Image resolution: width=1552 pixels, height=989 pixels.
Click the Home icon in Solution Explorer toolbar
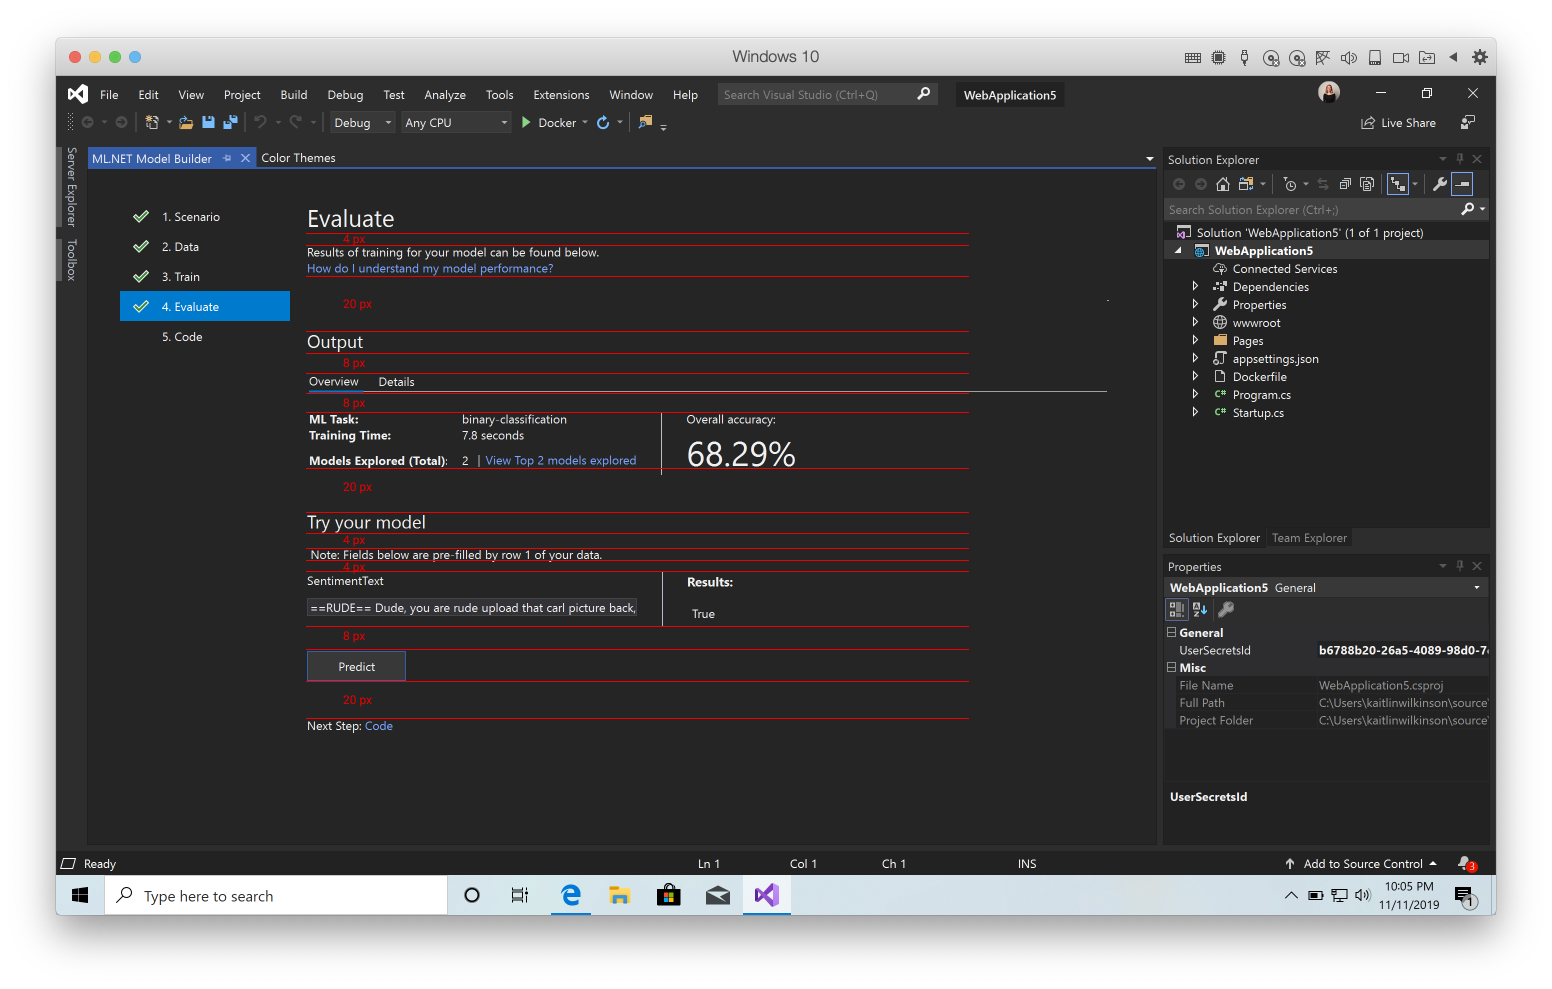click(x=1223, y=184)
